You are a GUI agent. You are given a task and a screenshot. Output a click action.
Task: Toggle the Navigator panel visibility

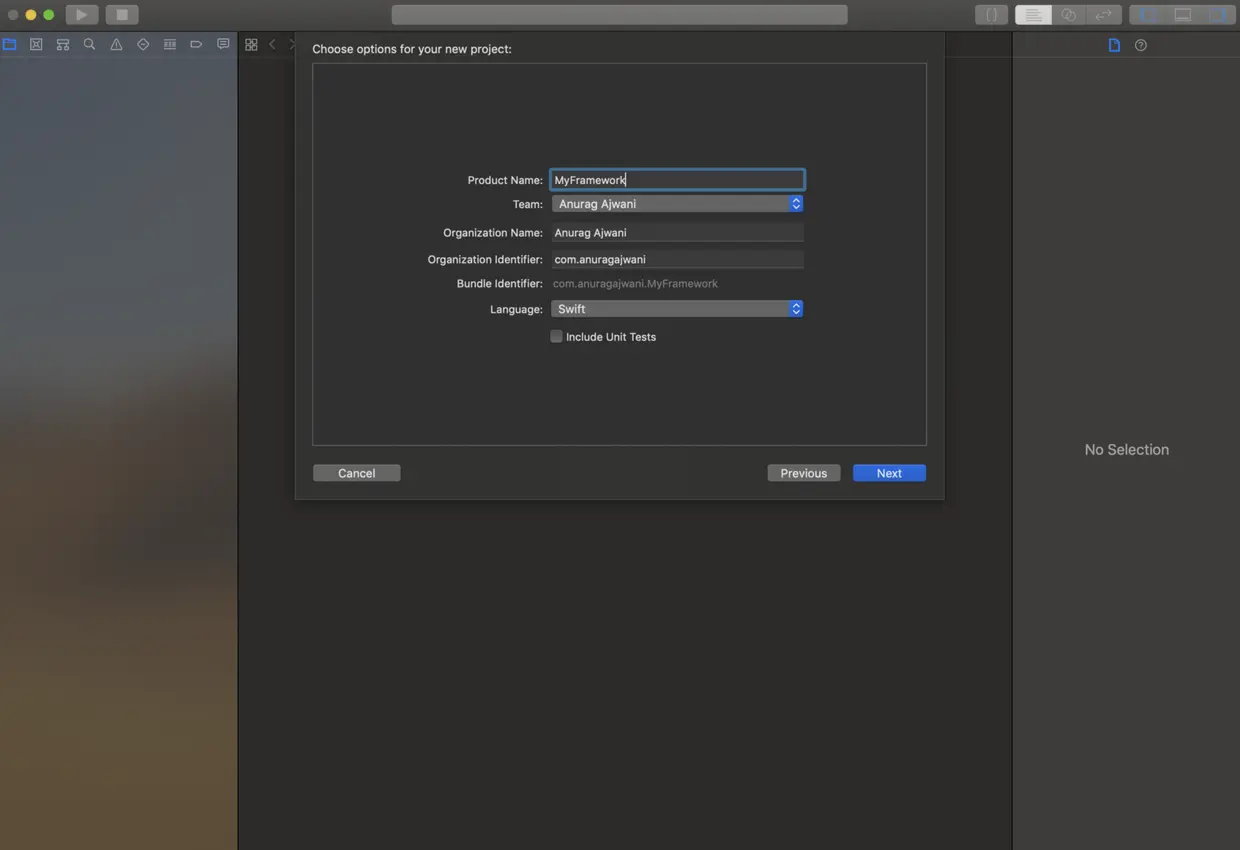(1147, 15)
